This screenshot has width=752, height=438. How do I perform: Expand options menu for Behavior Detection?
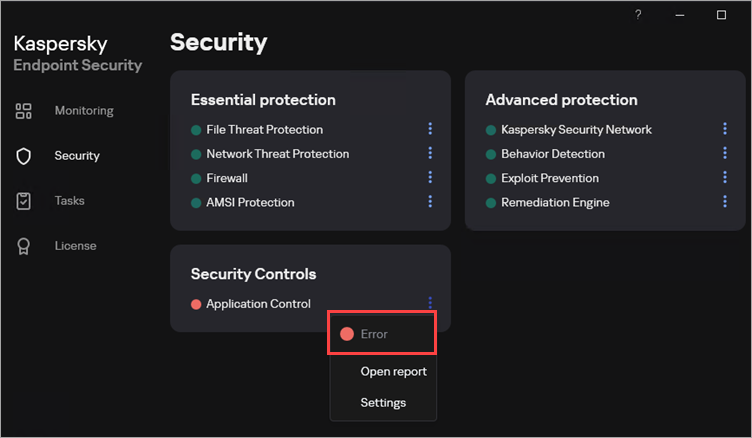click(x=725, y=153)
